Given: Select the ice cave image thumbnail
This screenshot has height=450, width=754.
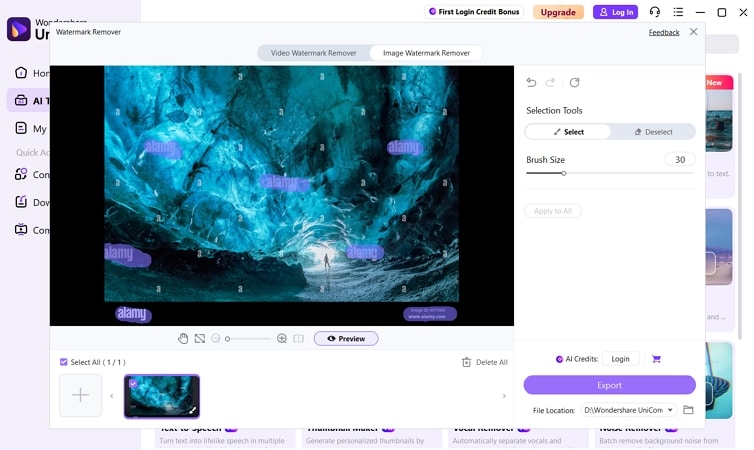Looking at the screenshot, I should tap(162, 396).
